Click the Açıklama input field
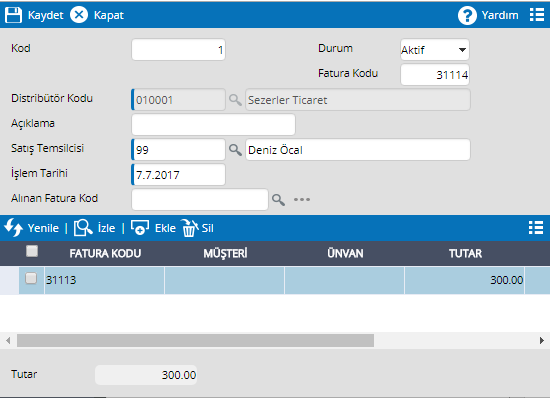 [213, 124]
